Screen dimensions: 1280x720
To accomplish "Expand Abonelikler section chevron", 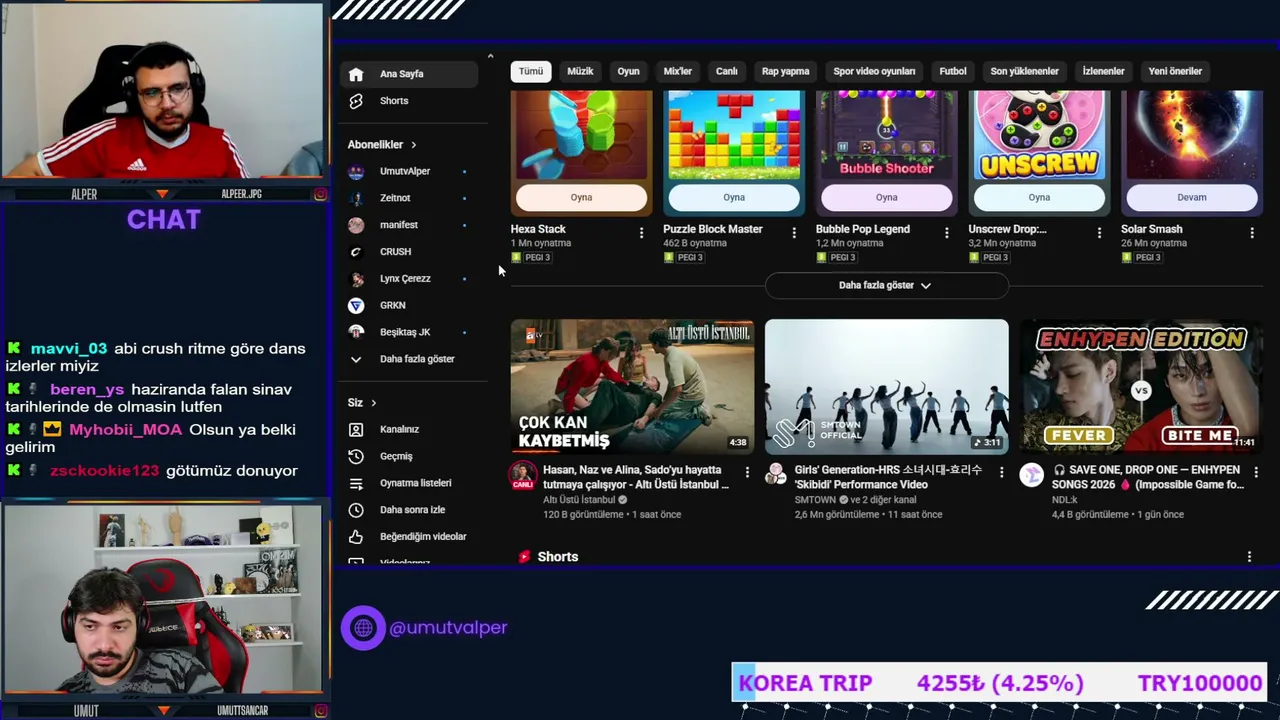I will pyautogui.click(x=413, y=145).
